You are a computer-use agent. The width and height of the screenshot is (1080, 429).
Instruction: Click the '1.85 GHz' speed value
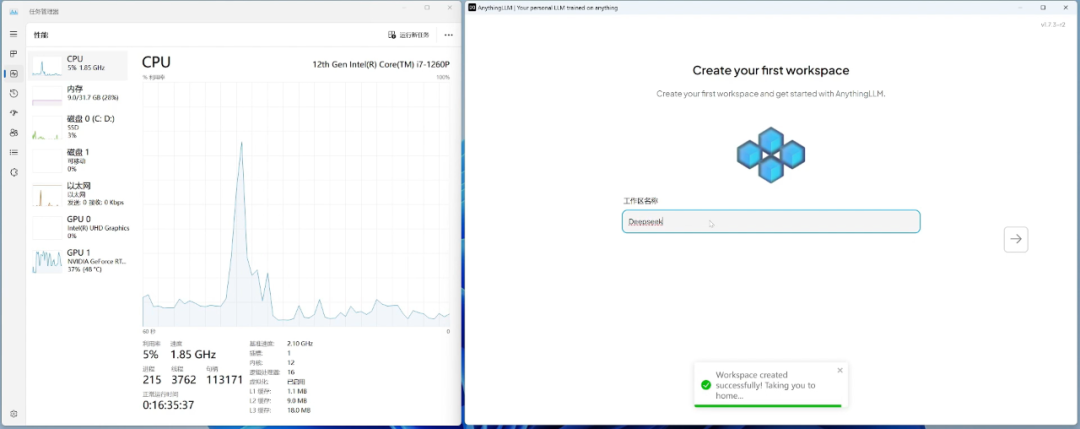tap(194, 355)
